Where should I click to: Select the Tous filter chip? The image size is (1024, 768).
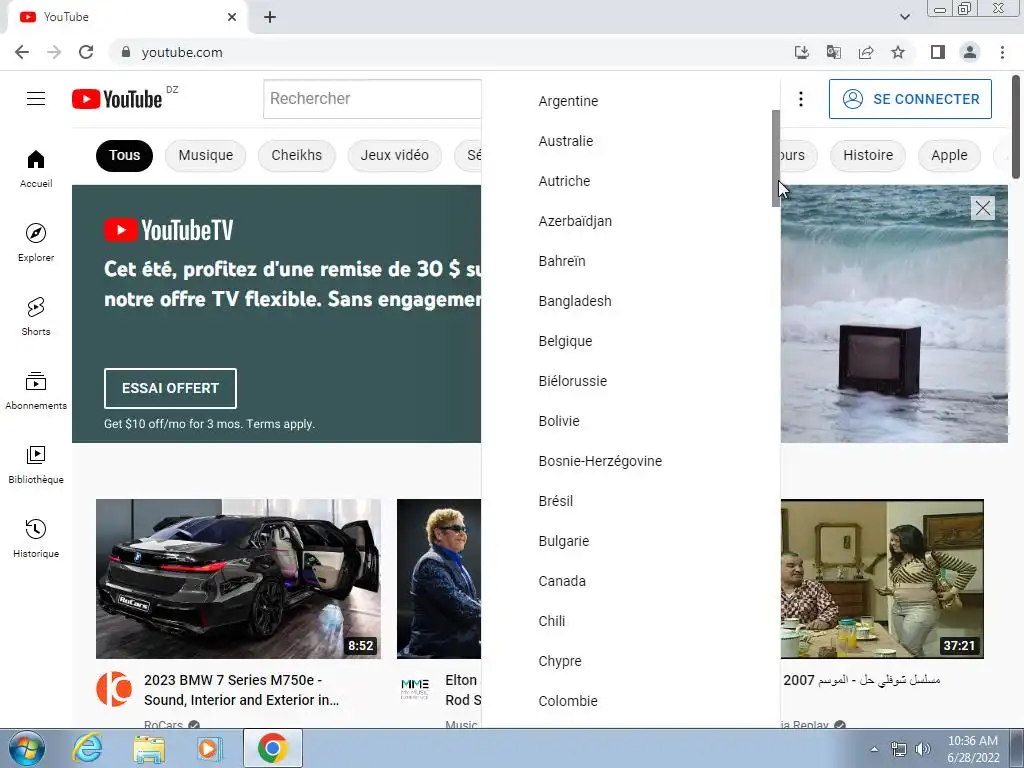(125, 155)
